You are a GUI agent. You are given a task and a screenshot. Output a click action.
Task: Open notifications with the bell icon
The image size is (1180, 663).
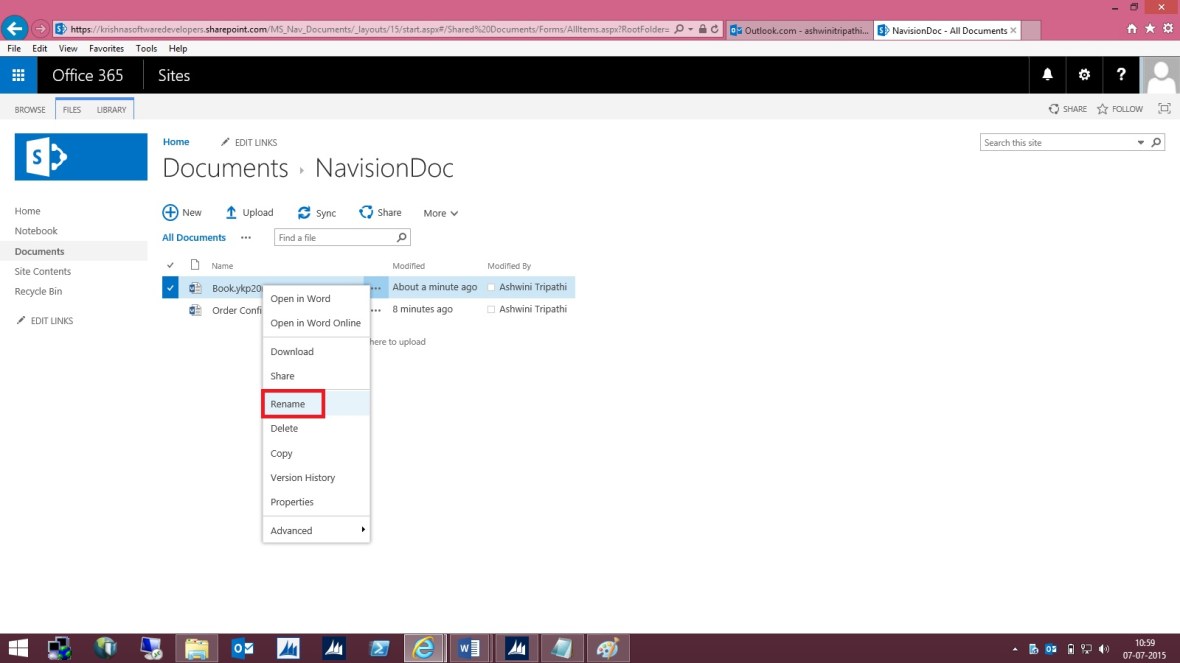point(1045,75)
